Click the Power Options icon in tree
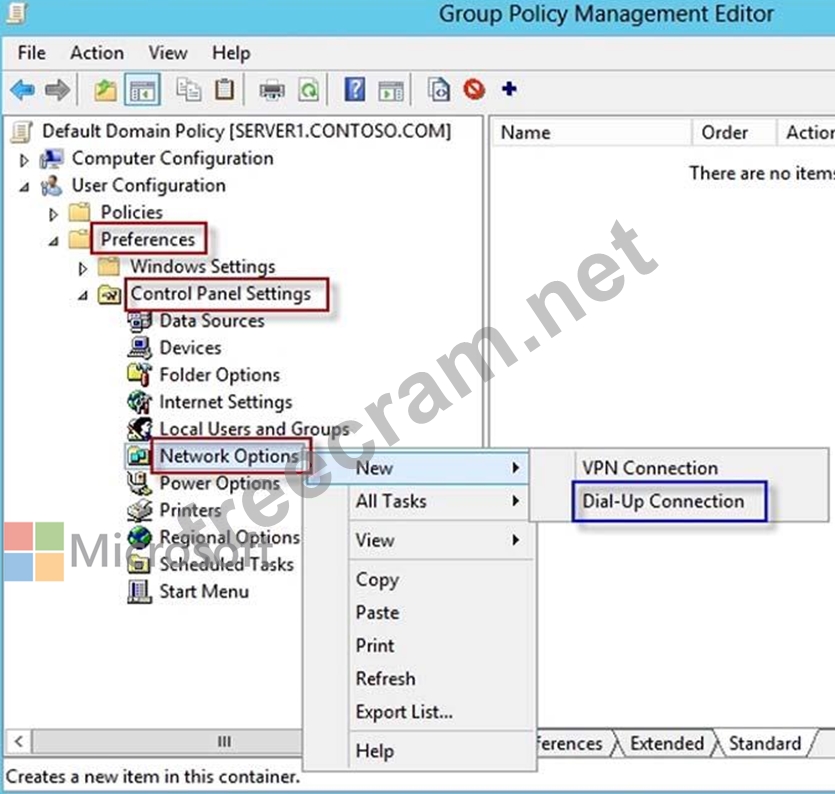Screen dimensions: 835x794 pos(140,483)
